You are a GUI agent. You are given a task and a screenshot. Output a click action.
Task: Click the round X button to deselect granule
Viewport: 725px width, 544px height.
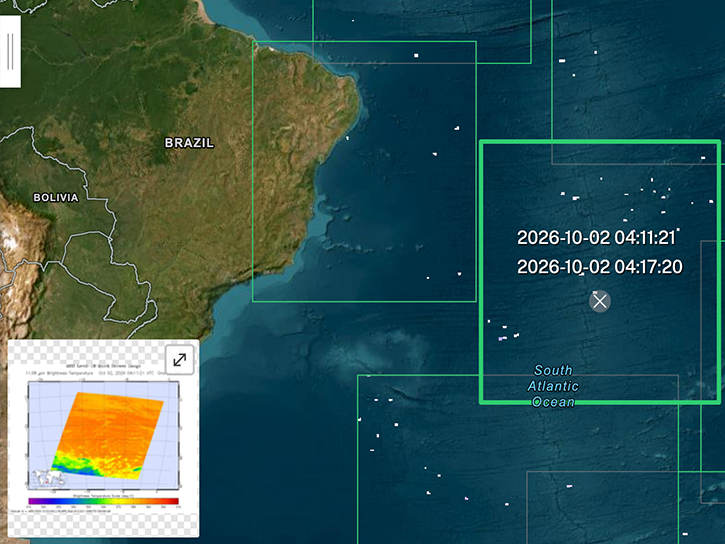pos(600,301)
